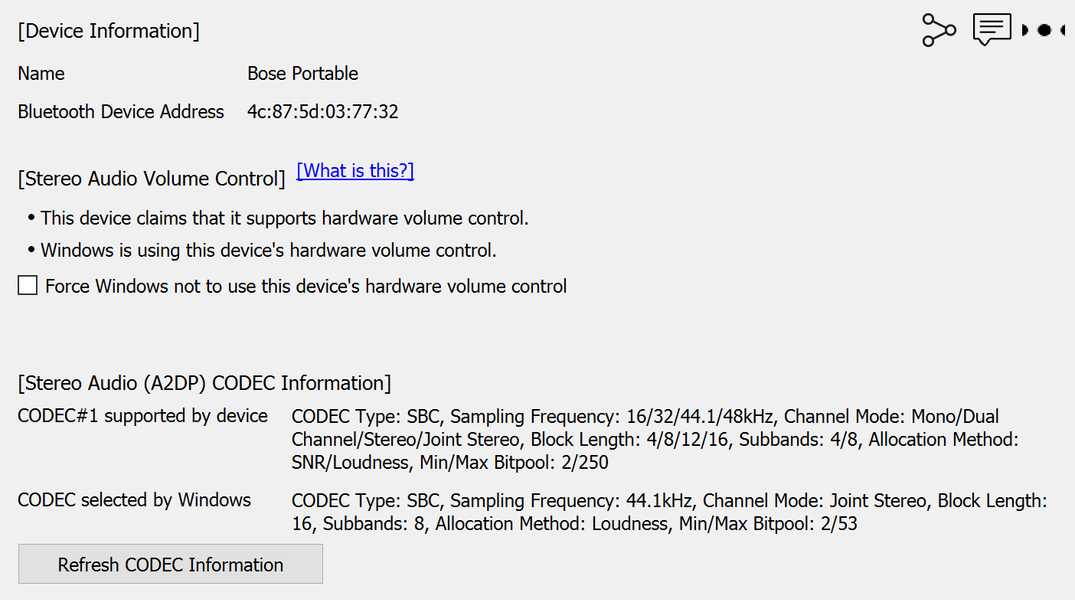Open the "What is this?" help link
Image resolution: width=1075 pixels, height=600 pixels.
[355, 171]
